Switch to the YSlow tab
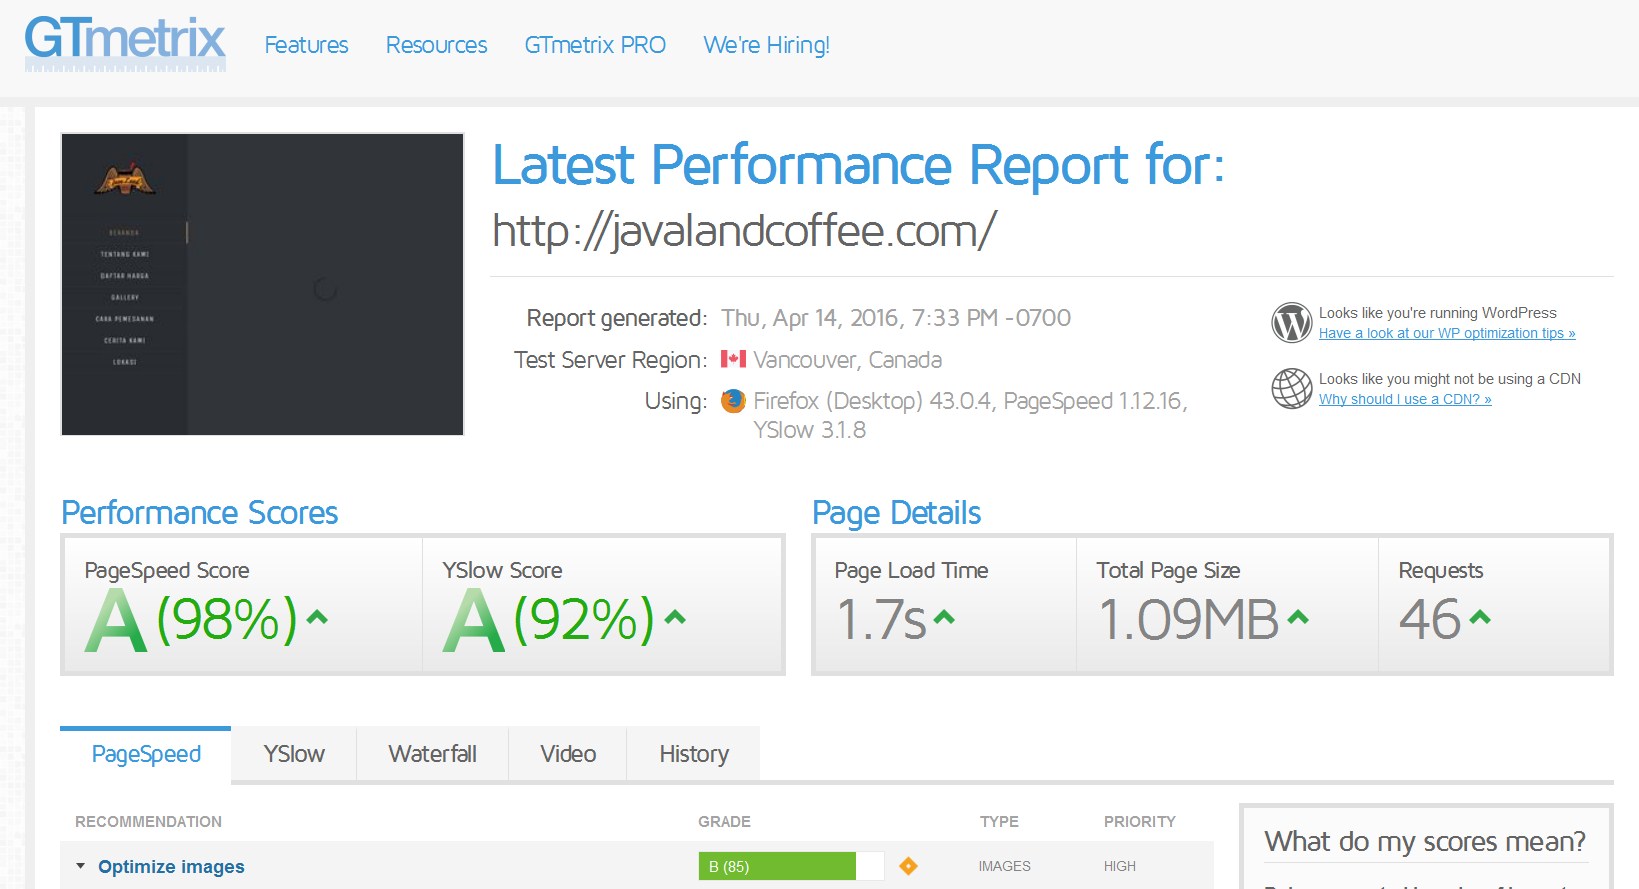 point(294,754)
